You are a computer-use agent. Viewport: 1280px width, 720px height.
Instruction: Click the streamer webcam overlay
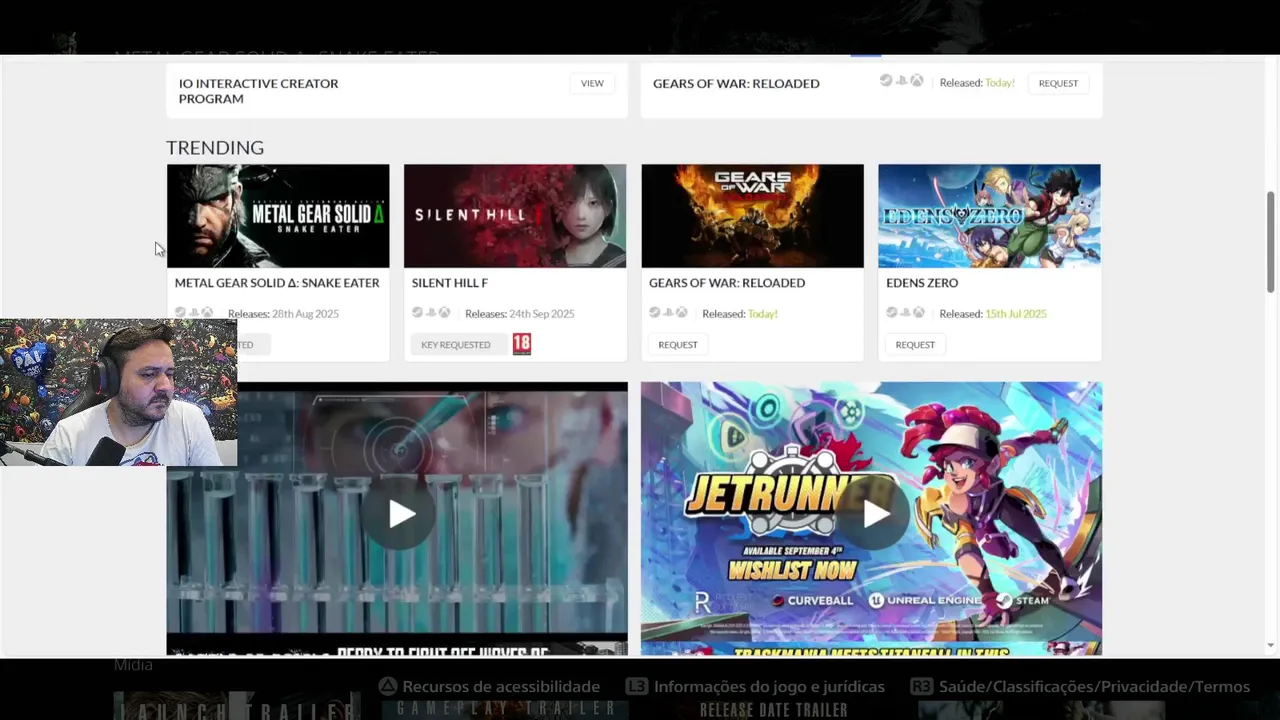pos(118,393)
